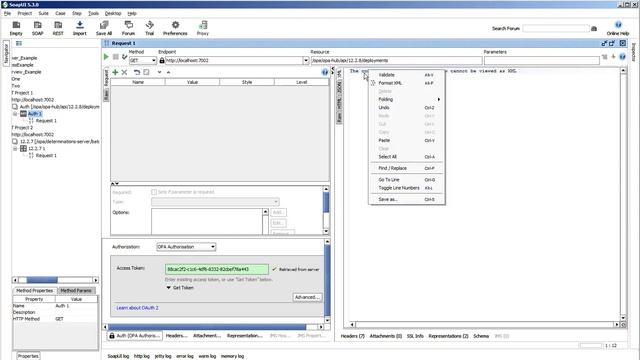Click the SOAP project toolbar icon
Screen dimensions: 640x360
[x=38, y=28]
